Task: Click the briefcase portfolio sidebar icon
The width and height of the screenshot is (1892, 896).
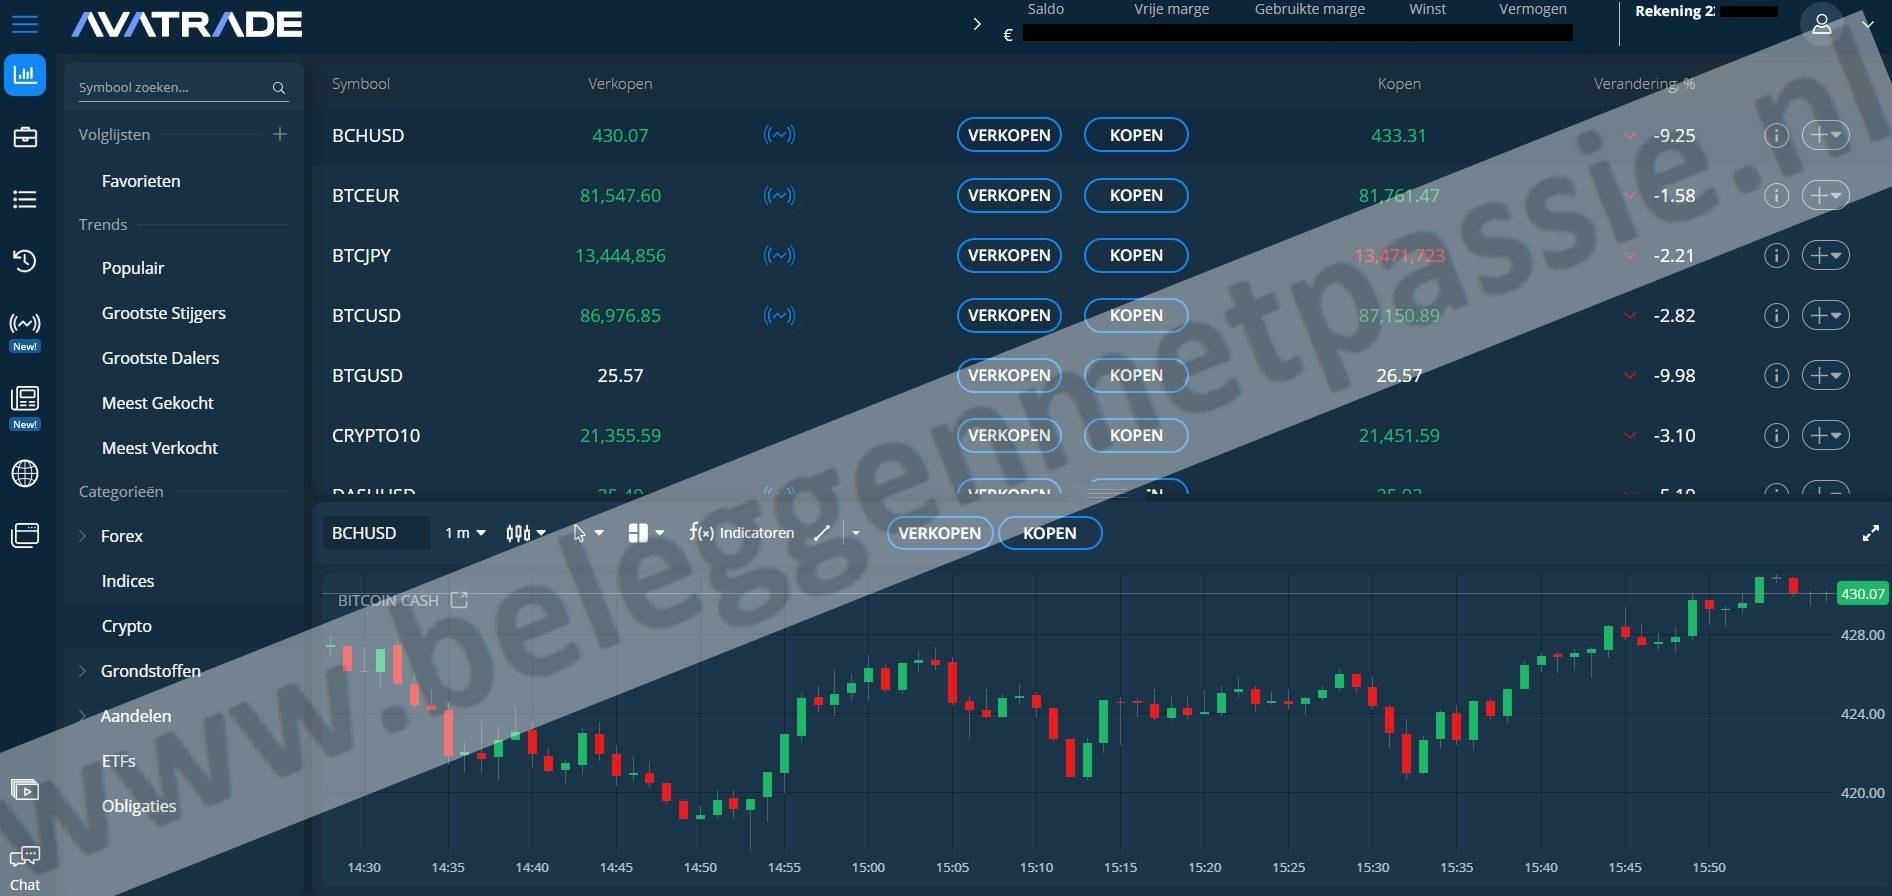Action: pyautogui.click(x=25, y=137)
